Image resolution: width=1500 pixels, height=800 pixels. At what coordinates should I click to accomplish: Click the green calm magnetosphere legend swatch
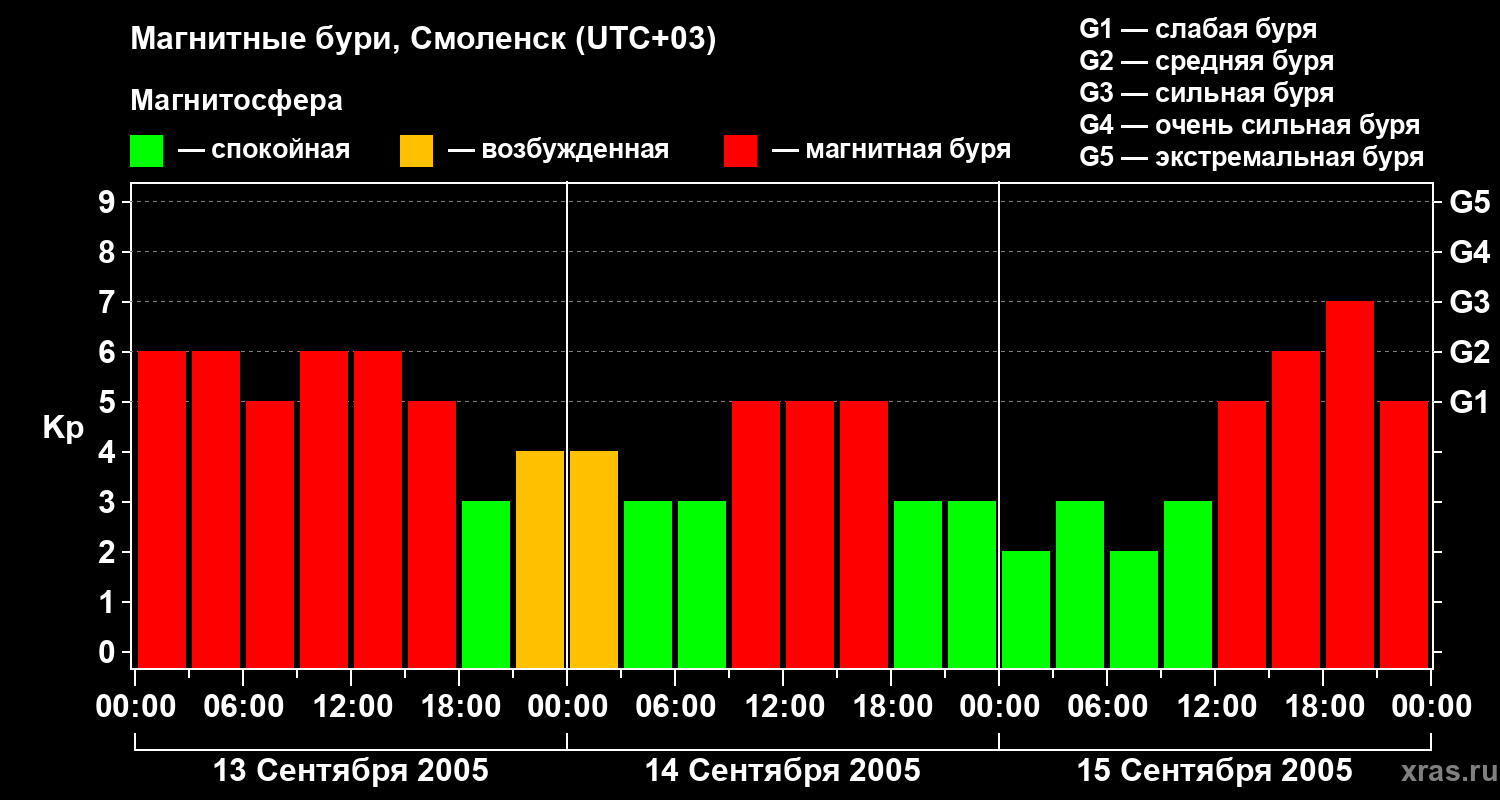tap(146, 150)
